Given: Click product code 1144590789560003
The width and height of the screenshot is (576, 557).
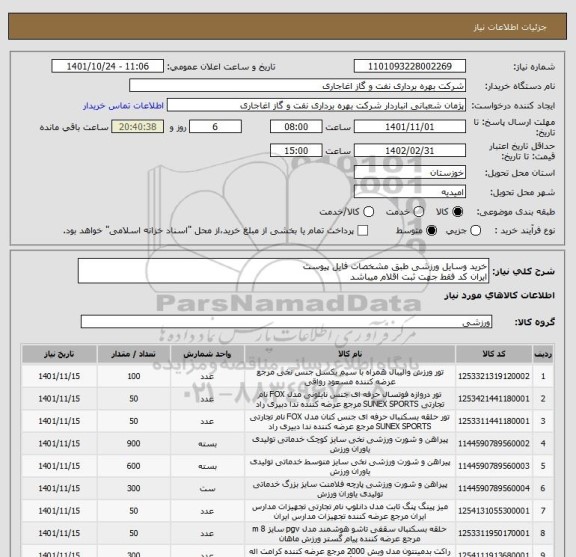Looking at the screenshot, I should pyautogui.click(x=494, y=466).
